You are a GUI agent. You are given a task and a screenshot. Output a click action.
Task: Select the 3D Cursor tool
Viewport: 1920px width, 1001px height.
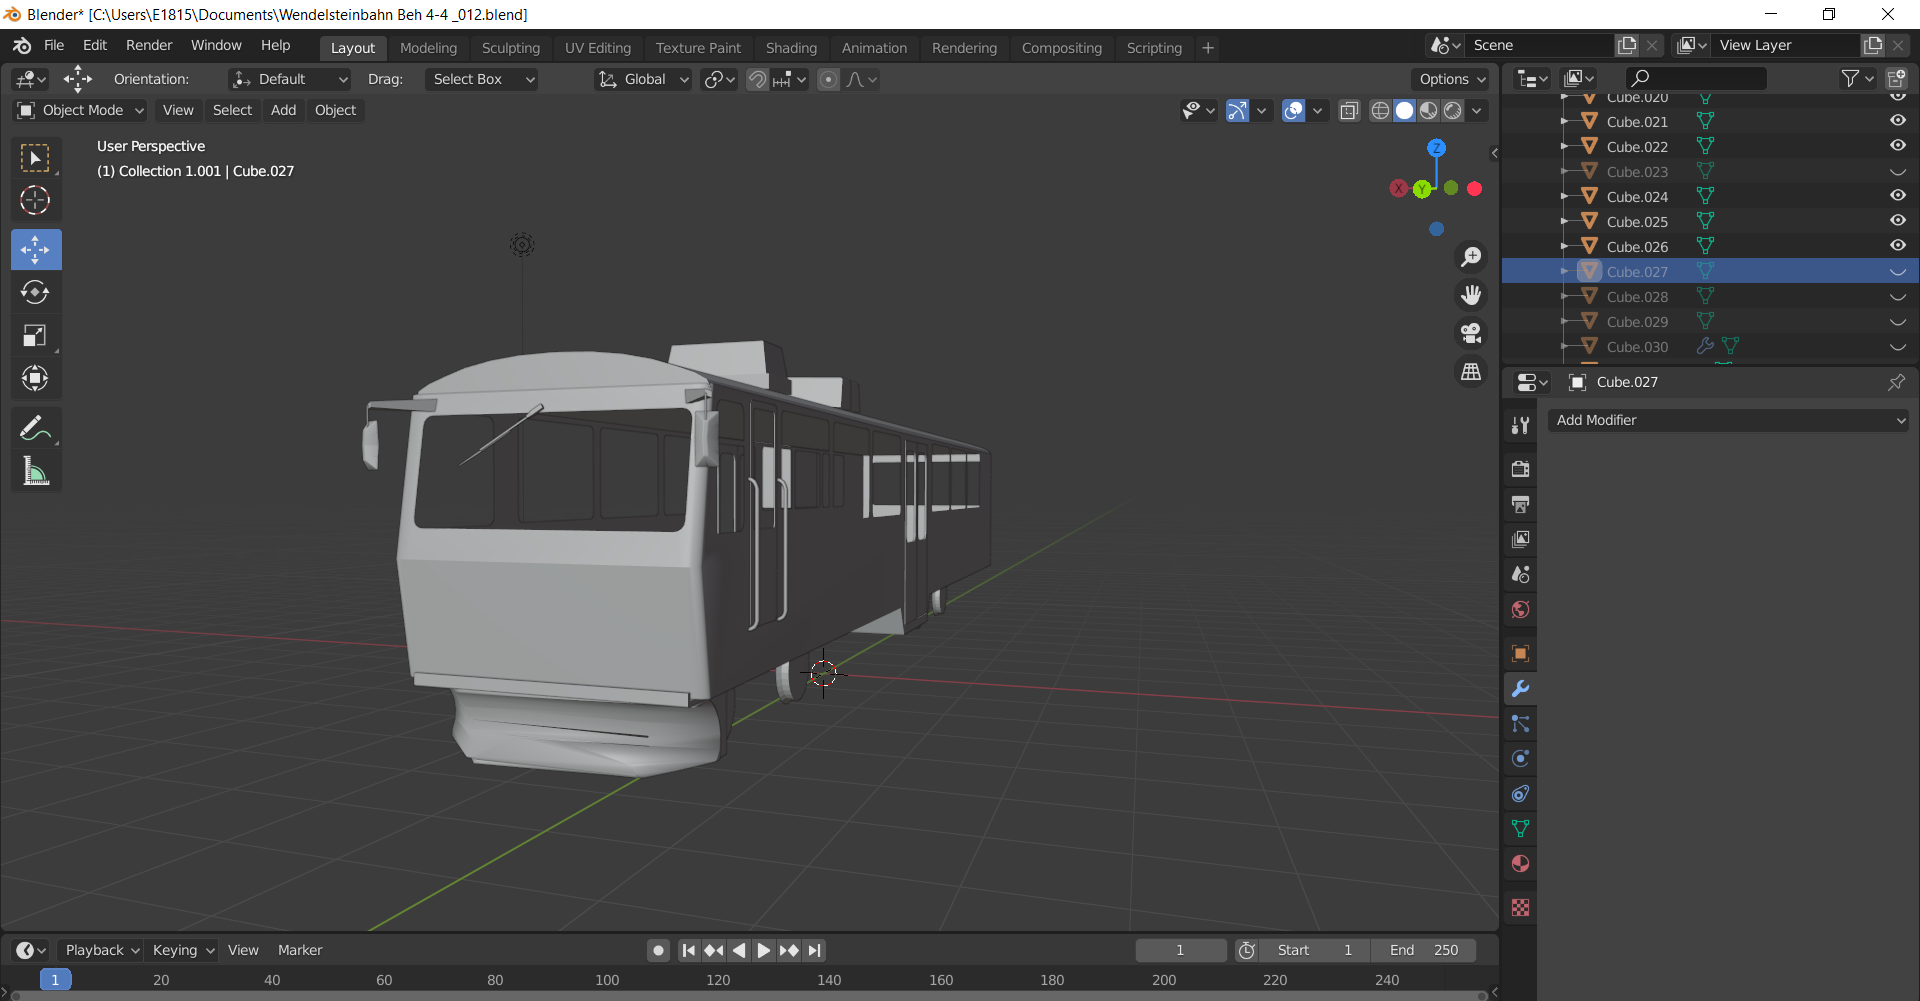click(x=35, y=200)
